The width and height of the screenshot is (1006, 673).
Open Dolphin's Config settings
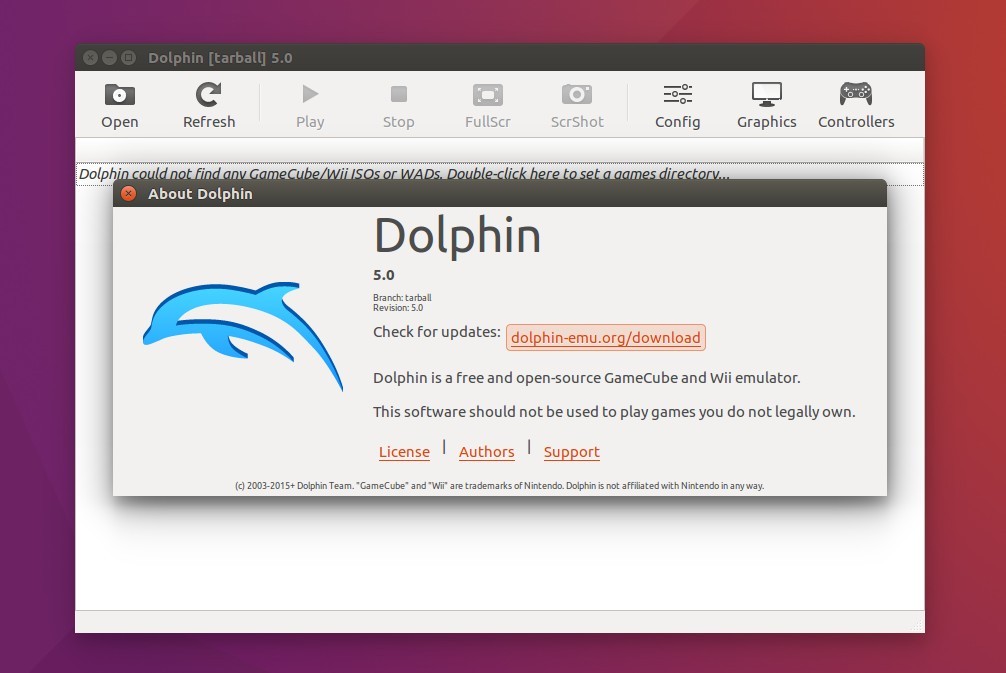pyautogui.click(x=677, y=103)
